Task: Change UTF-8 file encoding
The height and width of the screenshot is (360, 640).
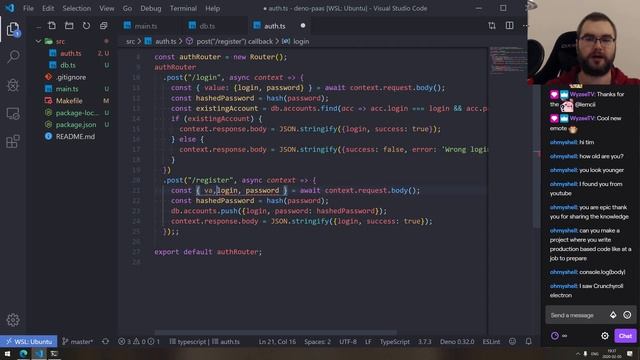Action: [x=348, y=341]
